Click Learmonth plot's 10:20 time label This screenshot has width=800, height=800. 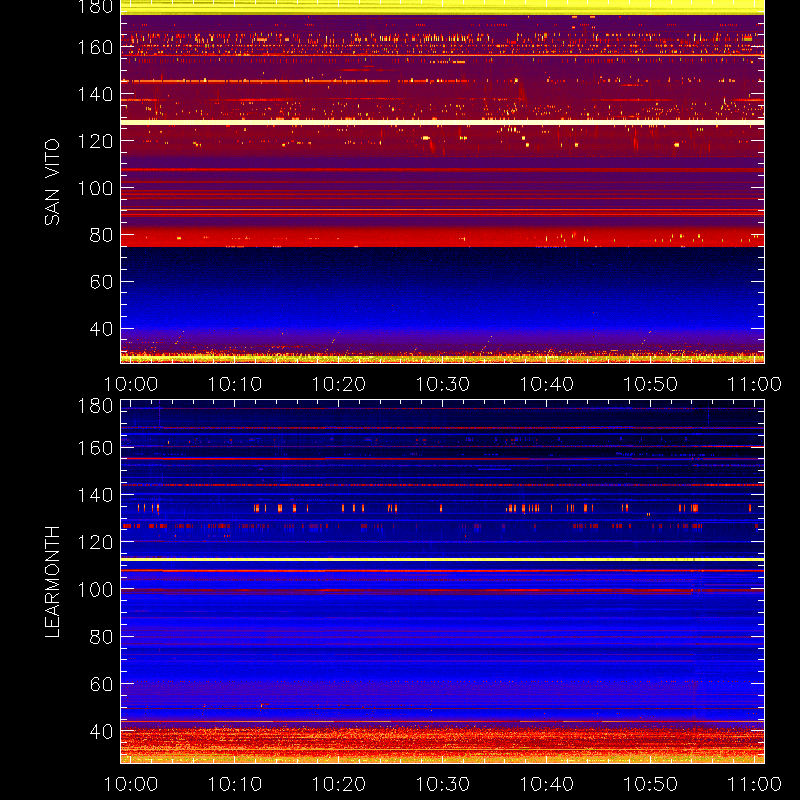point(339,784)
